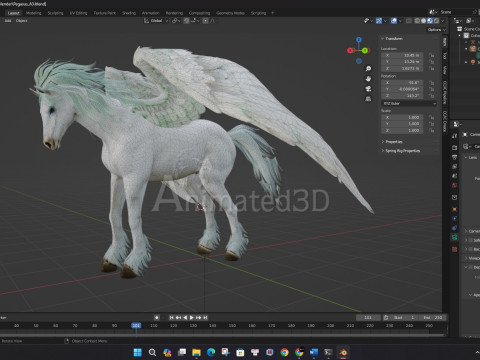480x360 pixels.
Task: Click the Location X value field
Action: [402, 55]
